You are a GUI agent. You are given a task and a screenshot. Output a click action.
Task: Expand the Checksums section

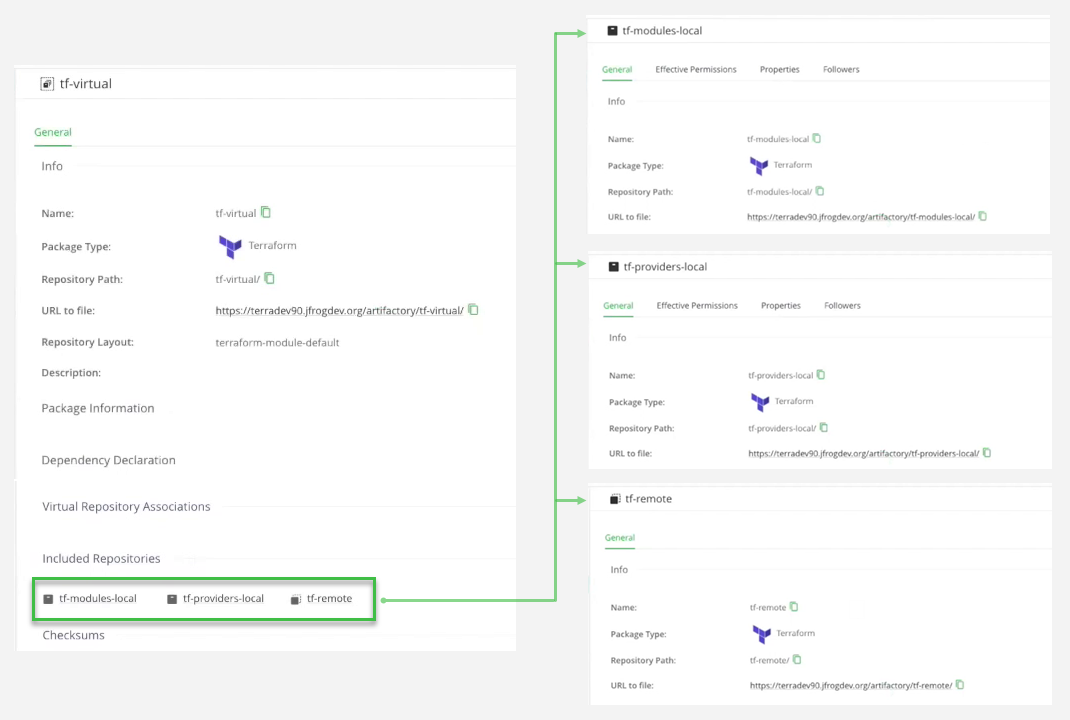73,635
